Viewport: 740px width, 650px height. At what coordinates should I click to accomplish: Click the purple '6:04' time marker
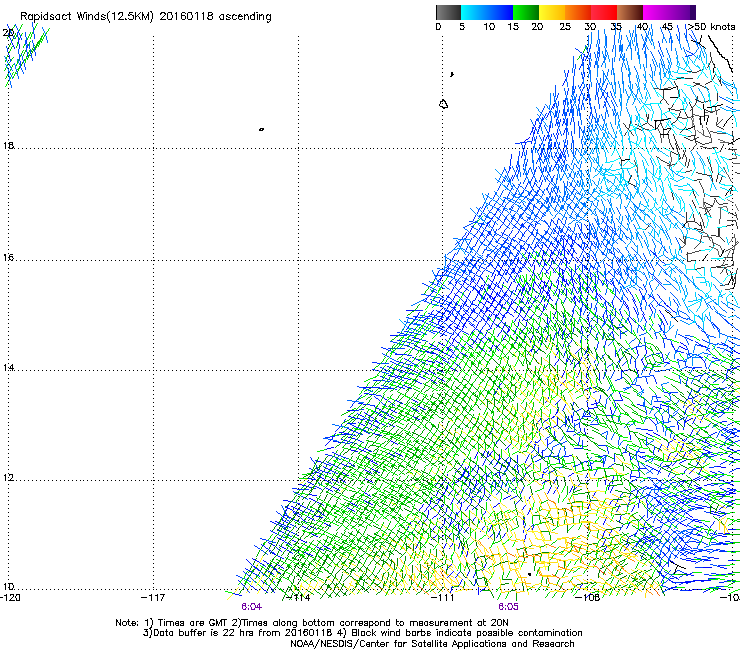tap(251, 607)
